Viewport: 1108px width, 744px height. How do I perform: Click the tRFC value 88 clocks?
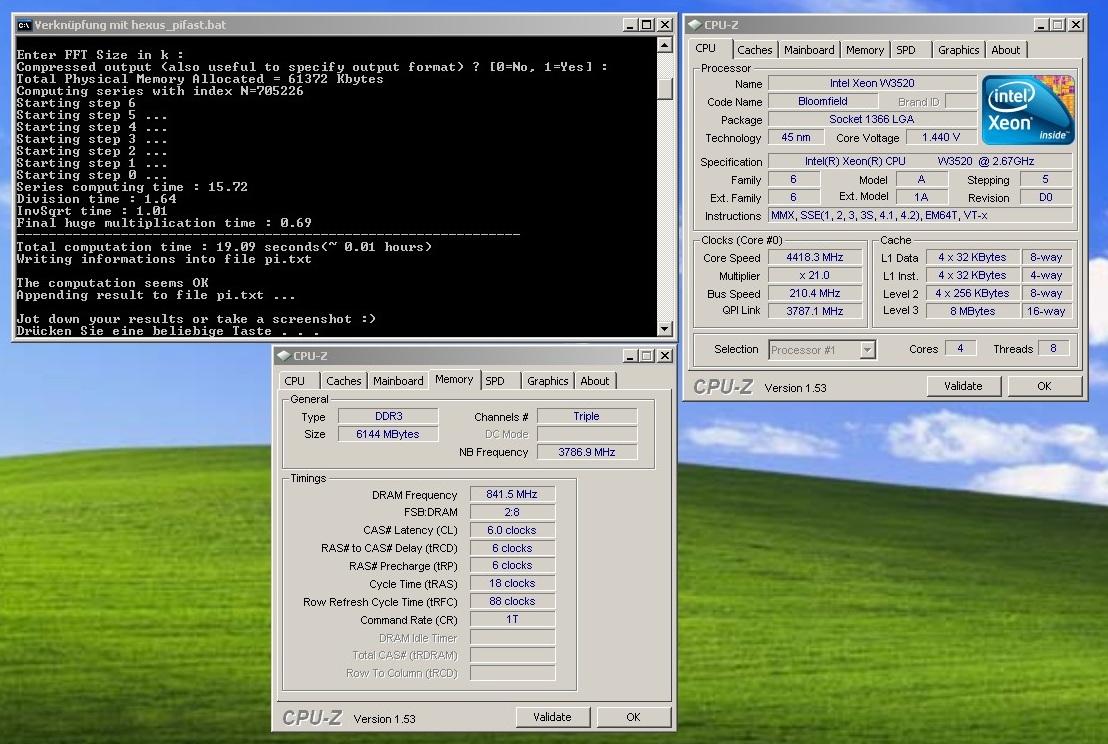pyautogui.click(x=512, y=601)
